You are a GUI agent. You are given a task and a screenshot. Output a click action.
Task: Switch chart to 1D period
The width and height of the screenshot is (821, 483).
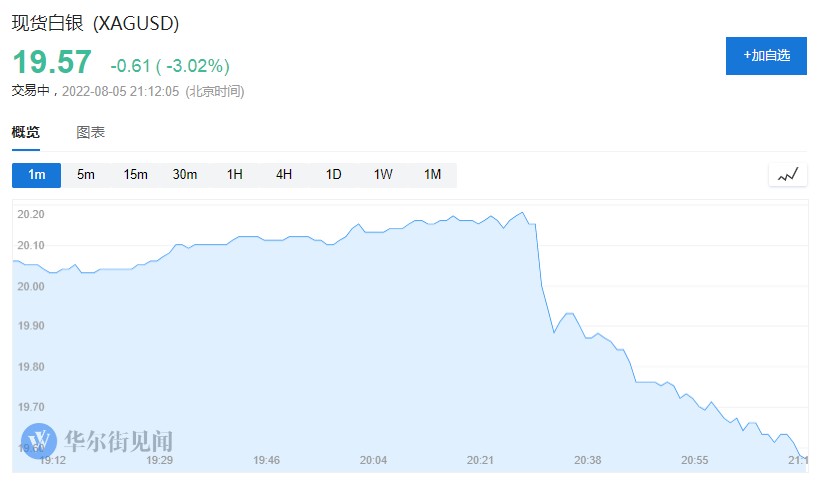[x=333, y=175]
